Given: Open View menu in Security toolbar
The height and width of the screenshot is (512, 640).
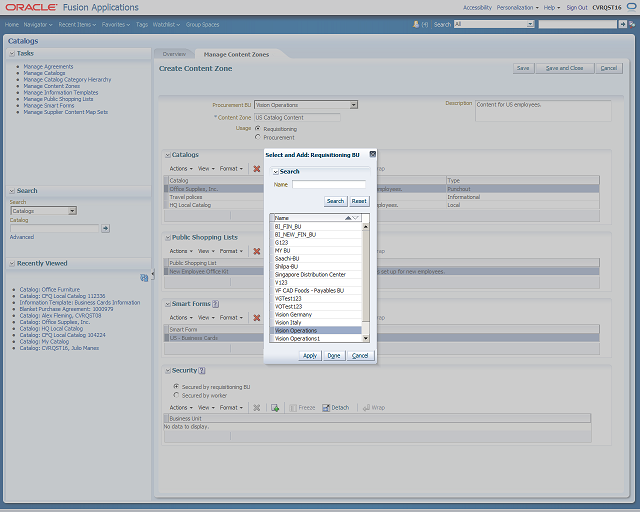Looking at the screenshot, I should (x=206, y=407).
